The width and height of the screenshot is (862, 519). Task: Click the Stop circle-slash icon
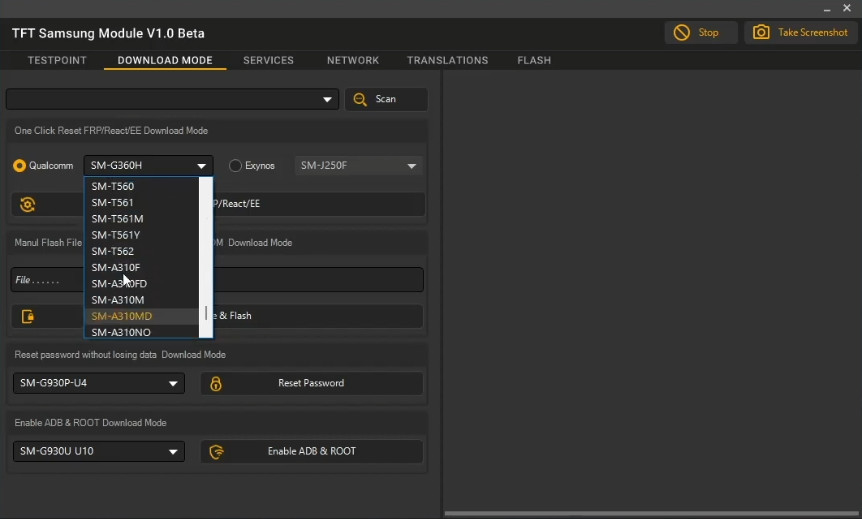tap(682, 32)
